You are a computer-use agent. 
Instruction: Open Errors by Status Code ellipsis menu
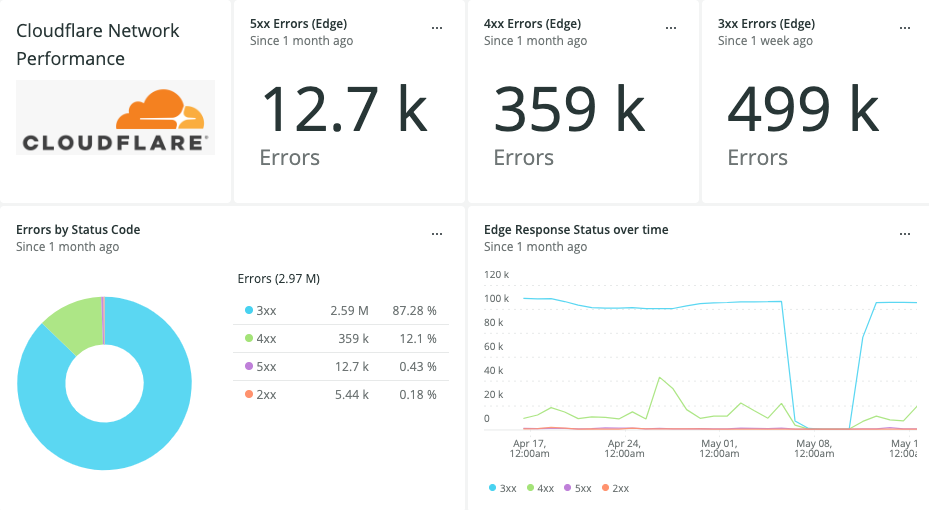click(x=436, y=234)
